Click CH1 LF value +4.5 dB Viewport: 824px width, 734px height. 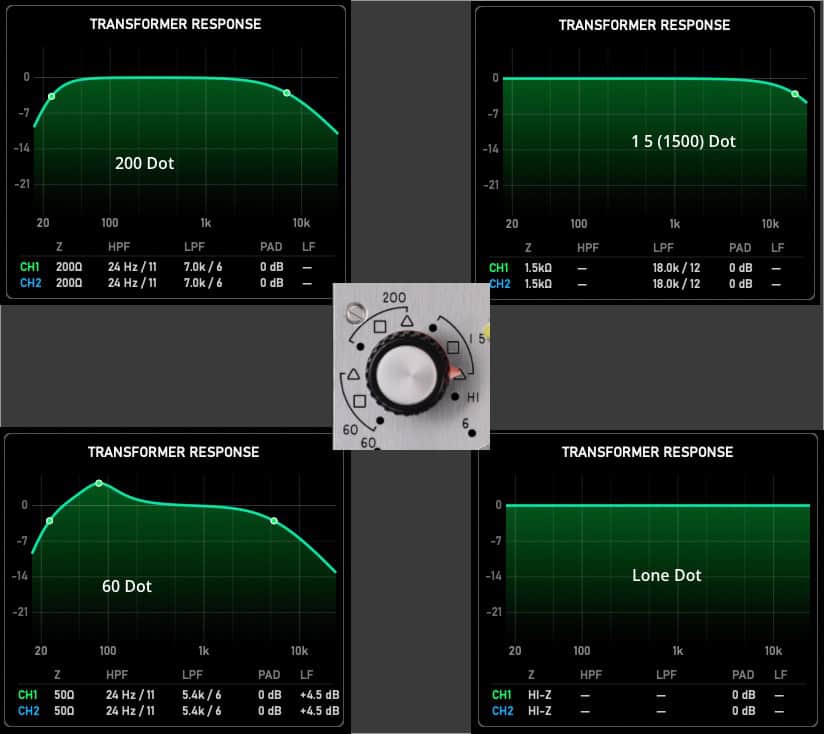click(x=320, y=695)
